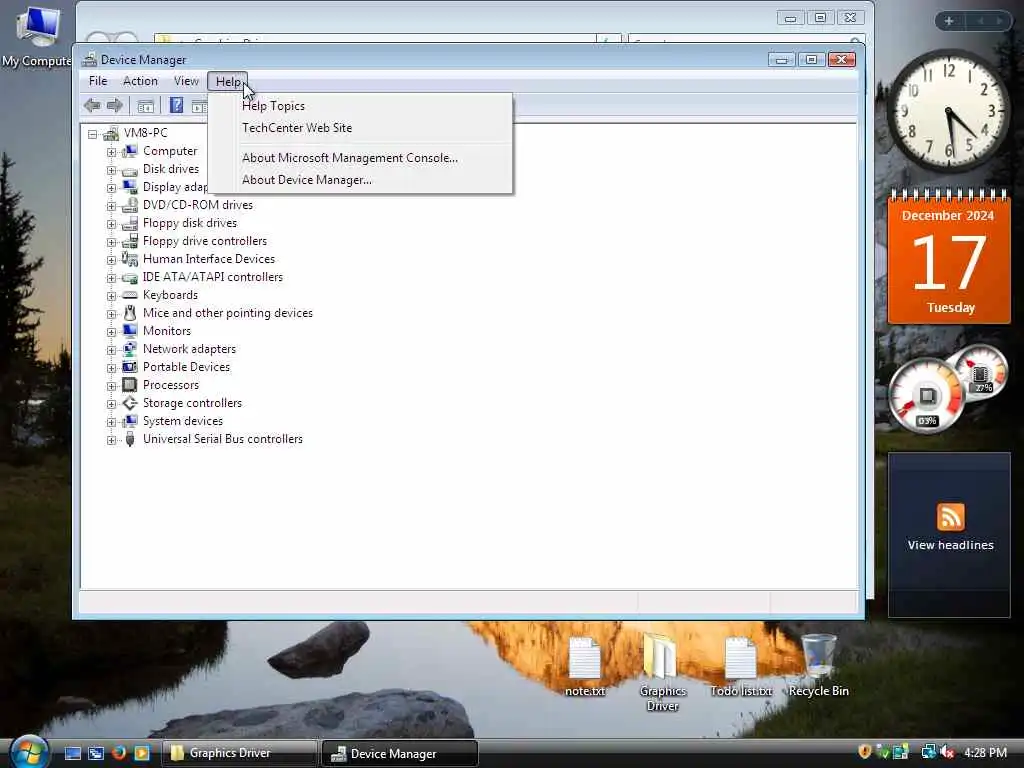Click the Firefox quick launch icon

pos(118,753)
